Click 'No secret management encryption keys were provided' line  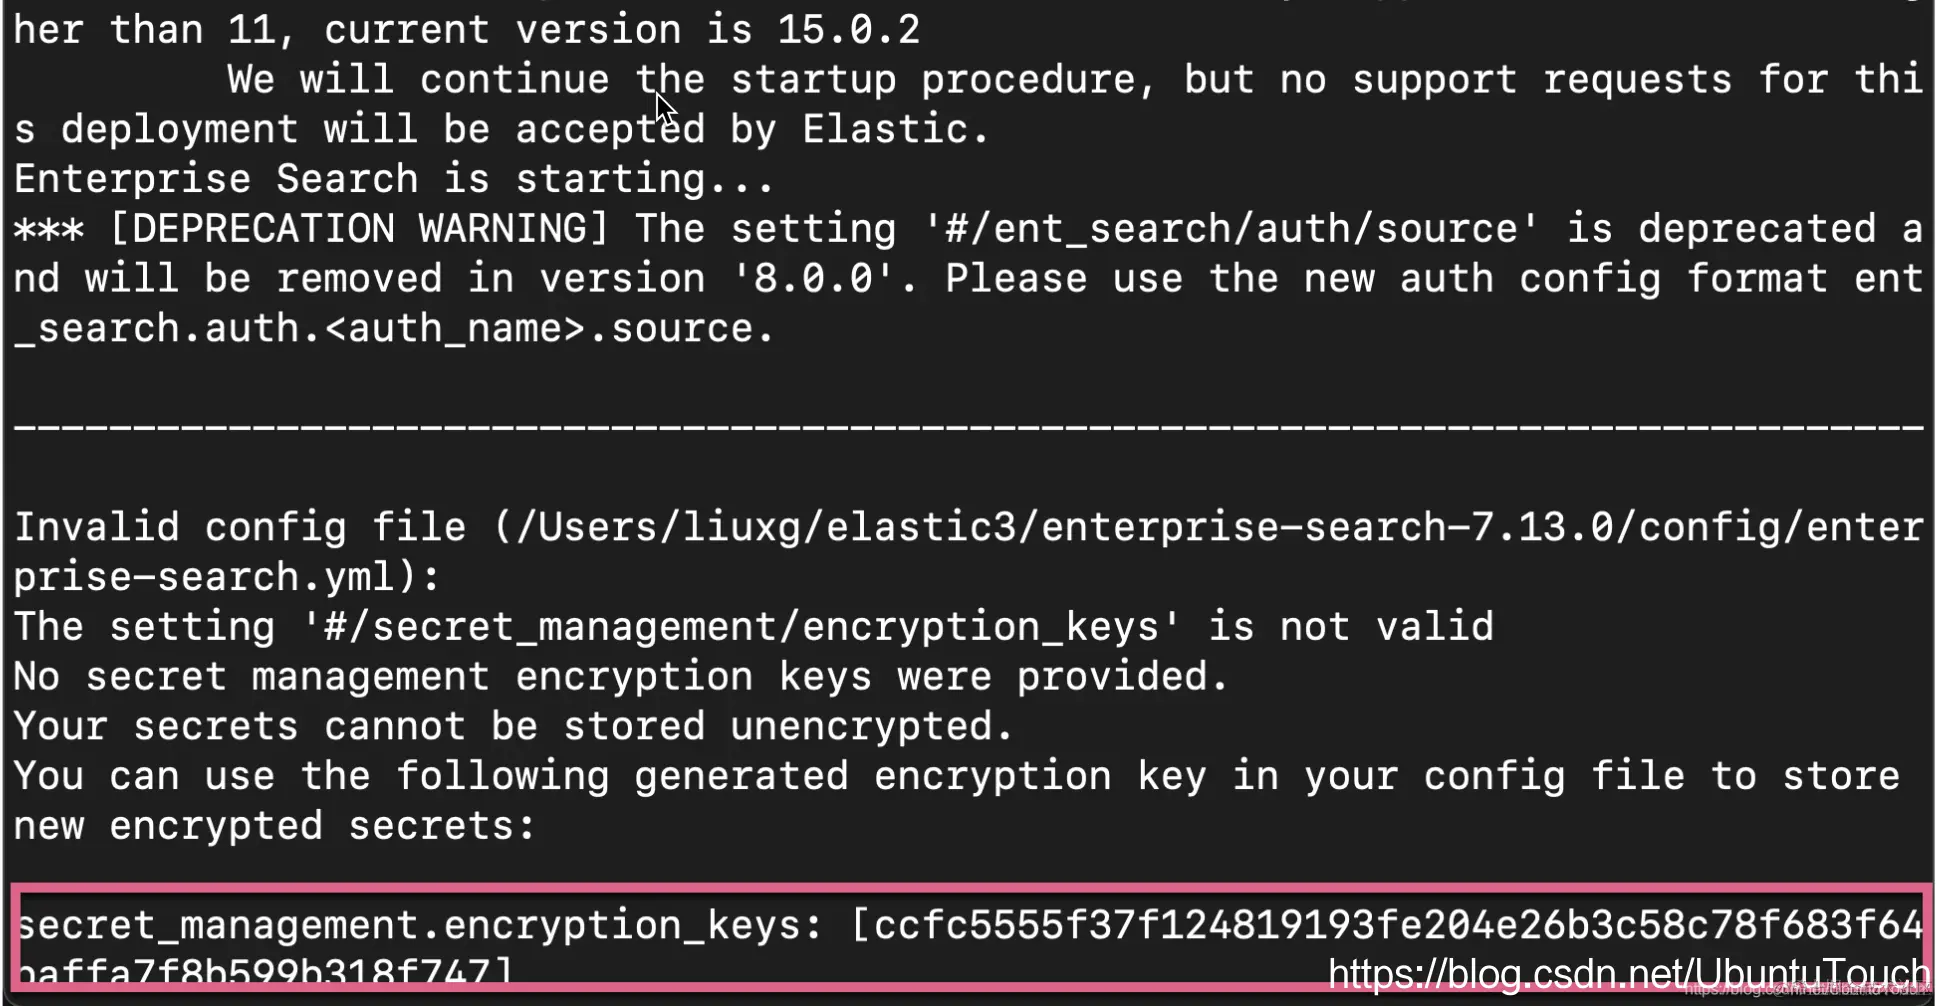point(621,677)
